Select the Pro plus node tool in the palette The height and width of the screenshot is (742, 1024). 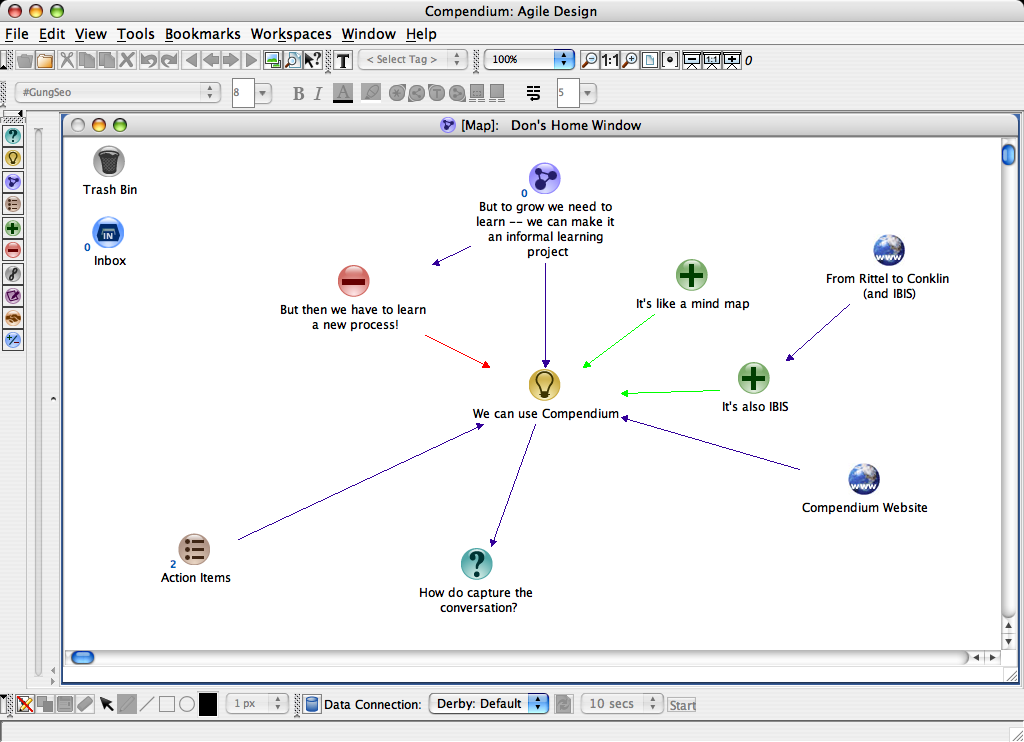click(12, 228)
